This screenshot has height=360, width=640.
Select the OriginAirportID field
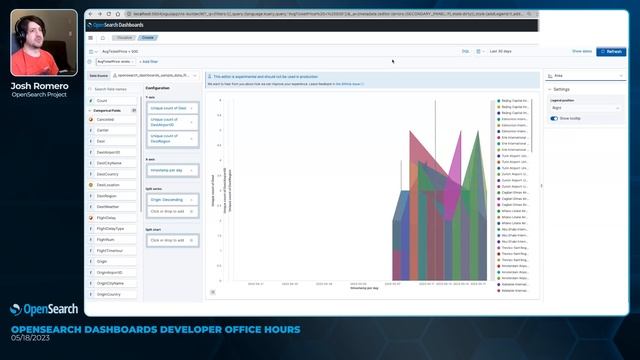[x=112, y=273]
